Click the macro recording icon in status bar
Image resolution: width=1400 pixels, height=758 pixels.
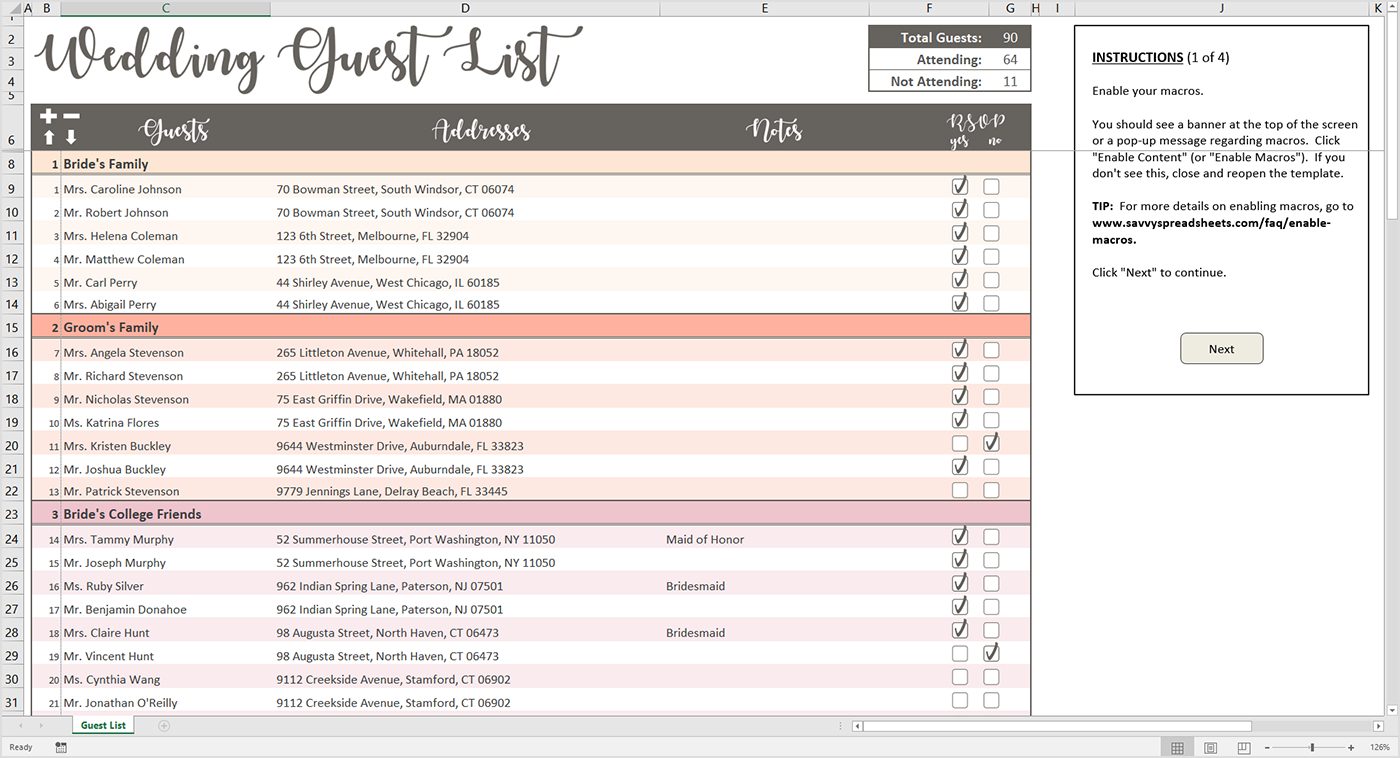(x=61, y=748)
